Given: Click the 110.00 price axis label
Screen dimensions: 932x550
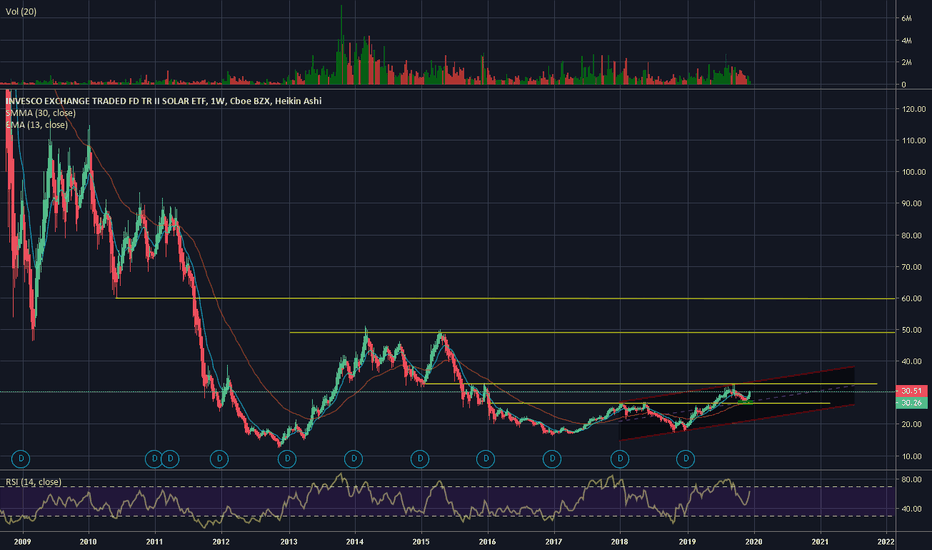Looking at the screenshot, I should [914, 140].
